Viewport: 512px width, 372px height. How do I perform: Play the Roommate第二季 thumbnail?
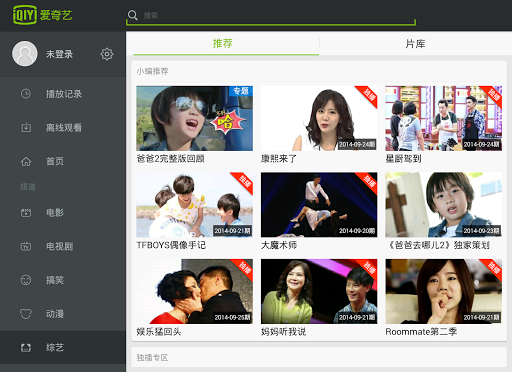(444, 291)
